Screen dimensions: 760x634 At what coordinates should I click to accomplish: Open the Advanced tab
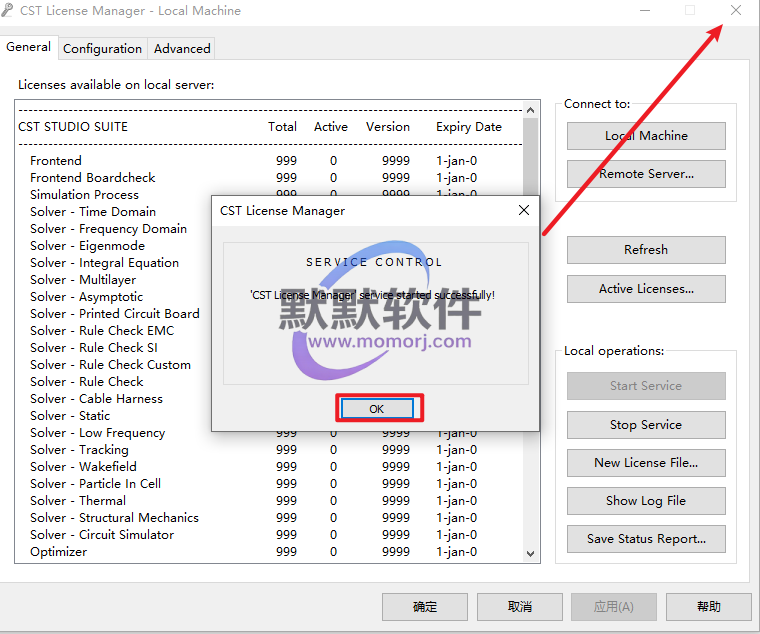pyautogui.click(x=182, y=48)
